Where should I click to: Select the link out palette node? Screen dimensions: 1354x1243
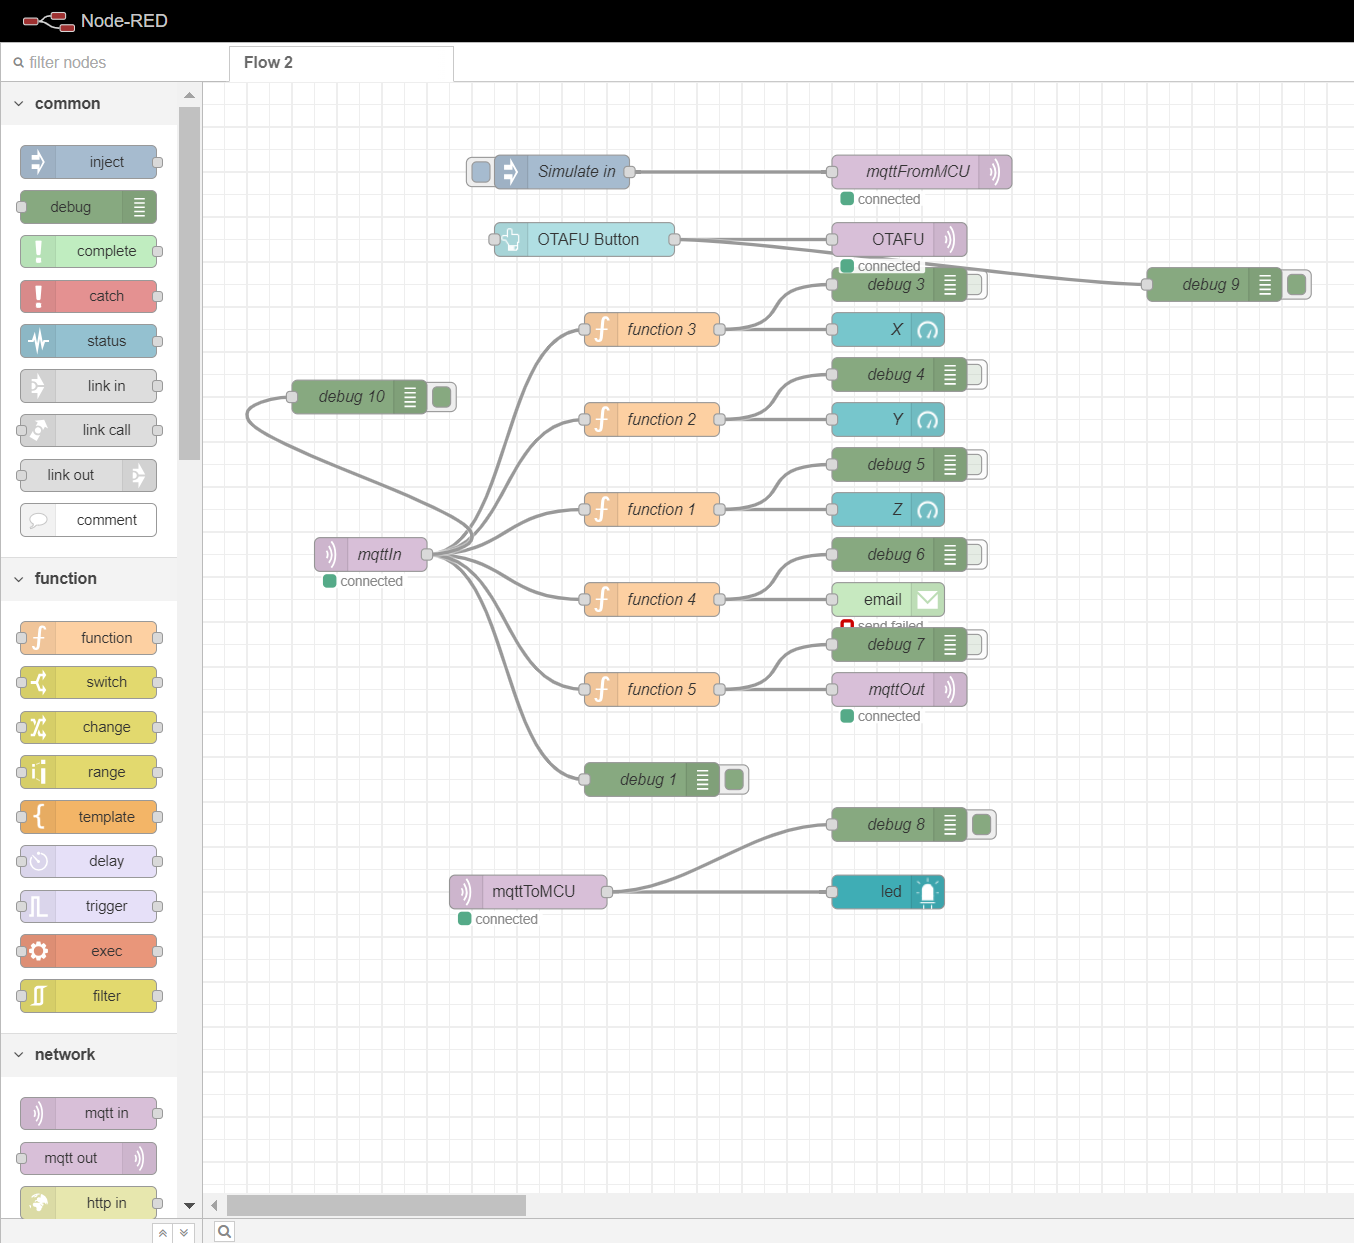click(88, 475)
